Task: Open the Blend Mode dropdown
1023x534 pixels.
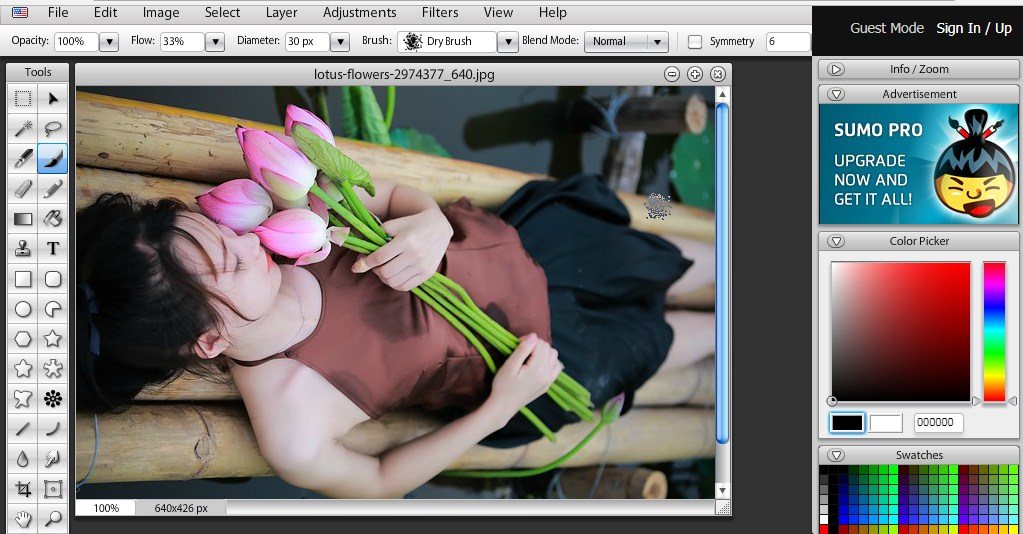Action: pyautogui.click(x=626, y=42)
